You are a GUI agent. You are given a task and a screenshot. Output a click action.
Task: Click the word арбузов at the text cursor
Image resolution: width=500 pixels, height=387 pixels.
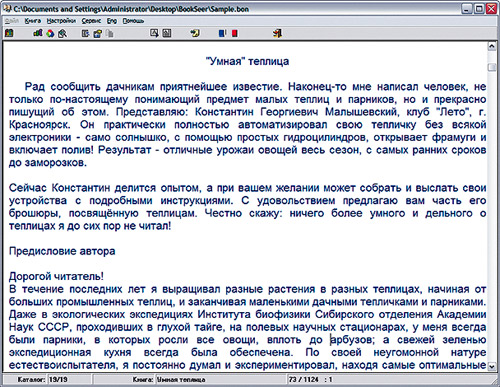click(352, 340)
